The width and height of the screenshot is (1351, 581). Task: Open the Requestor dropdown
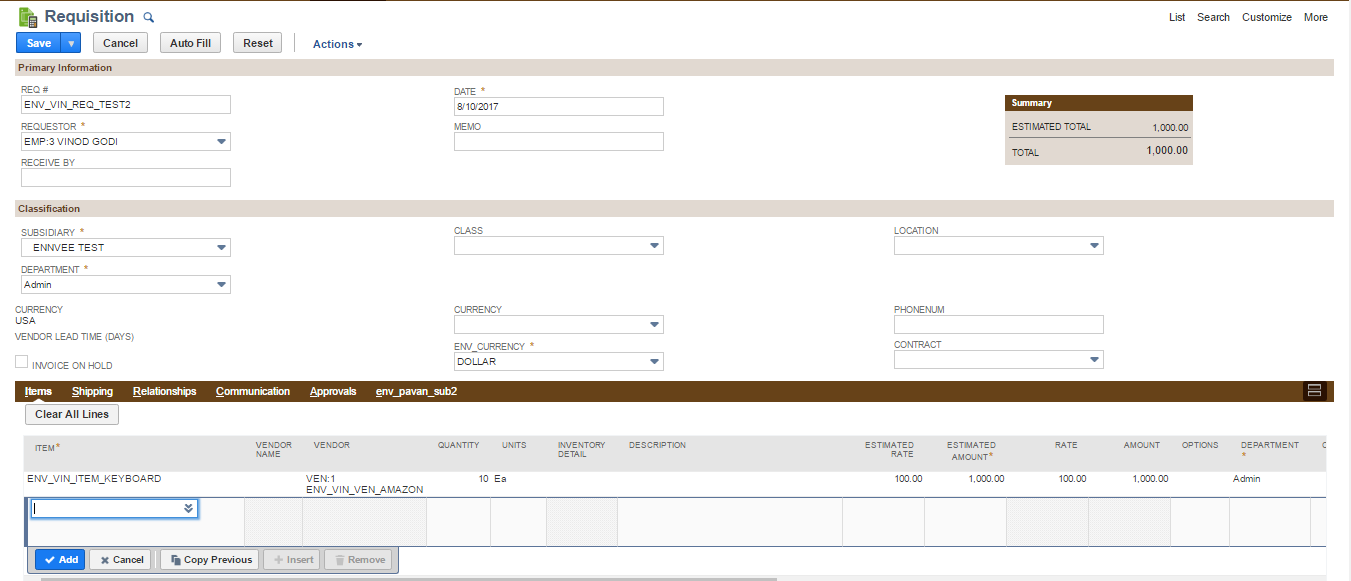(x=221, y=141)
